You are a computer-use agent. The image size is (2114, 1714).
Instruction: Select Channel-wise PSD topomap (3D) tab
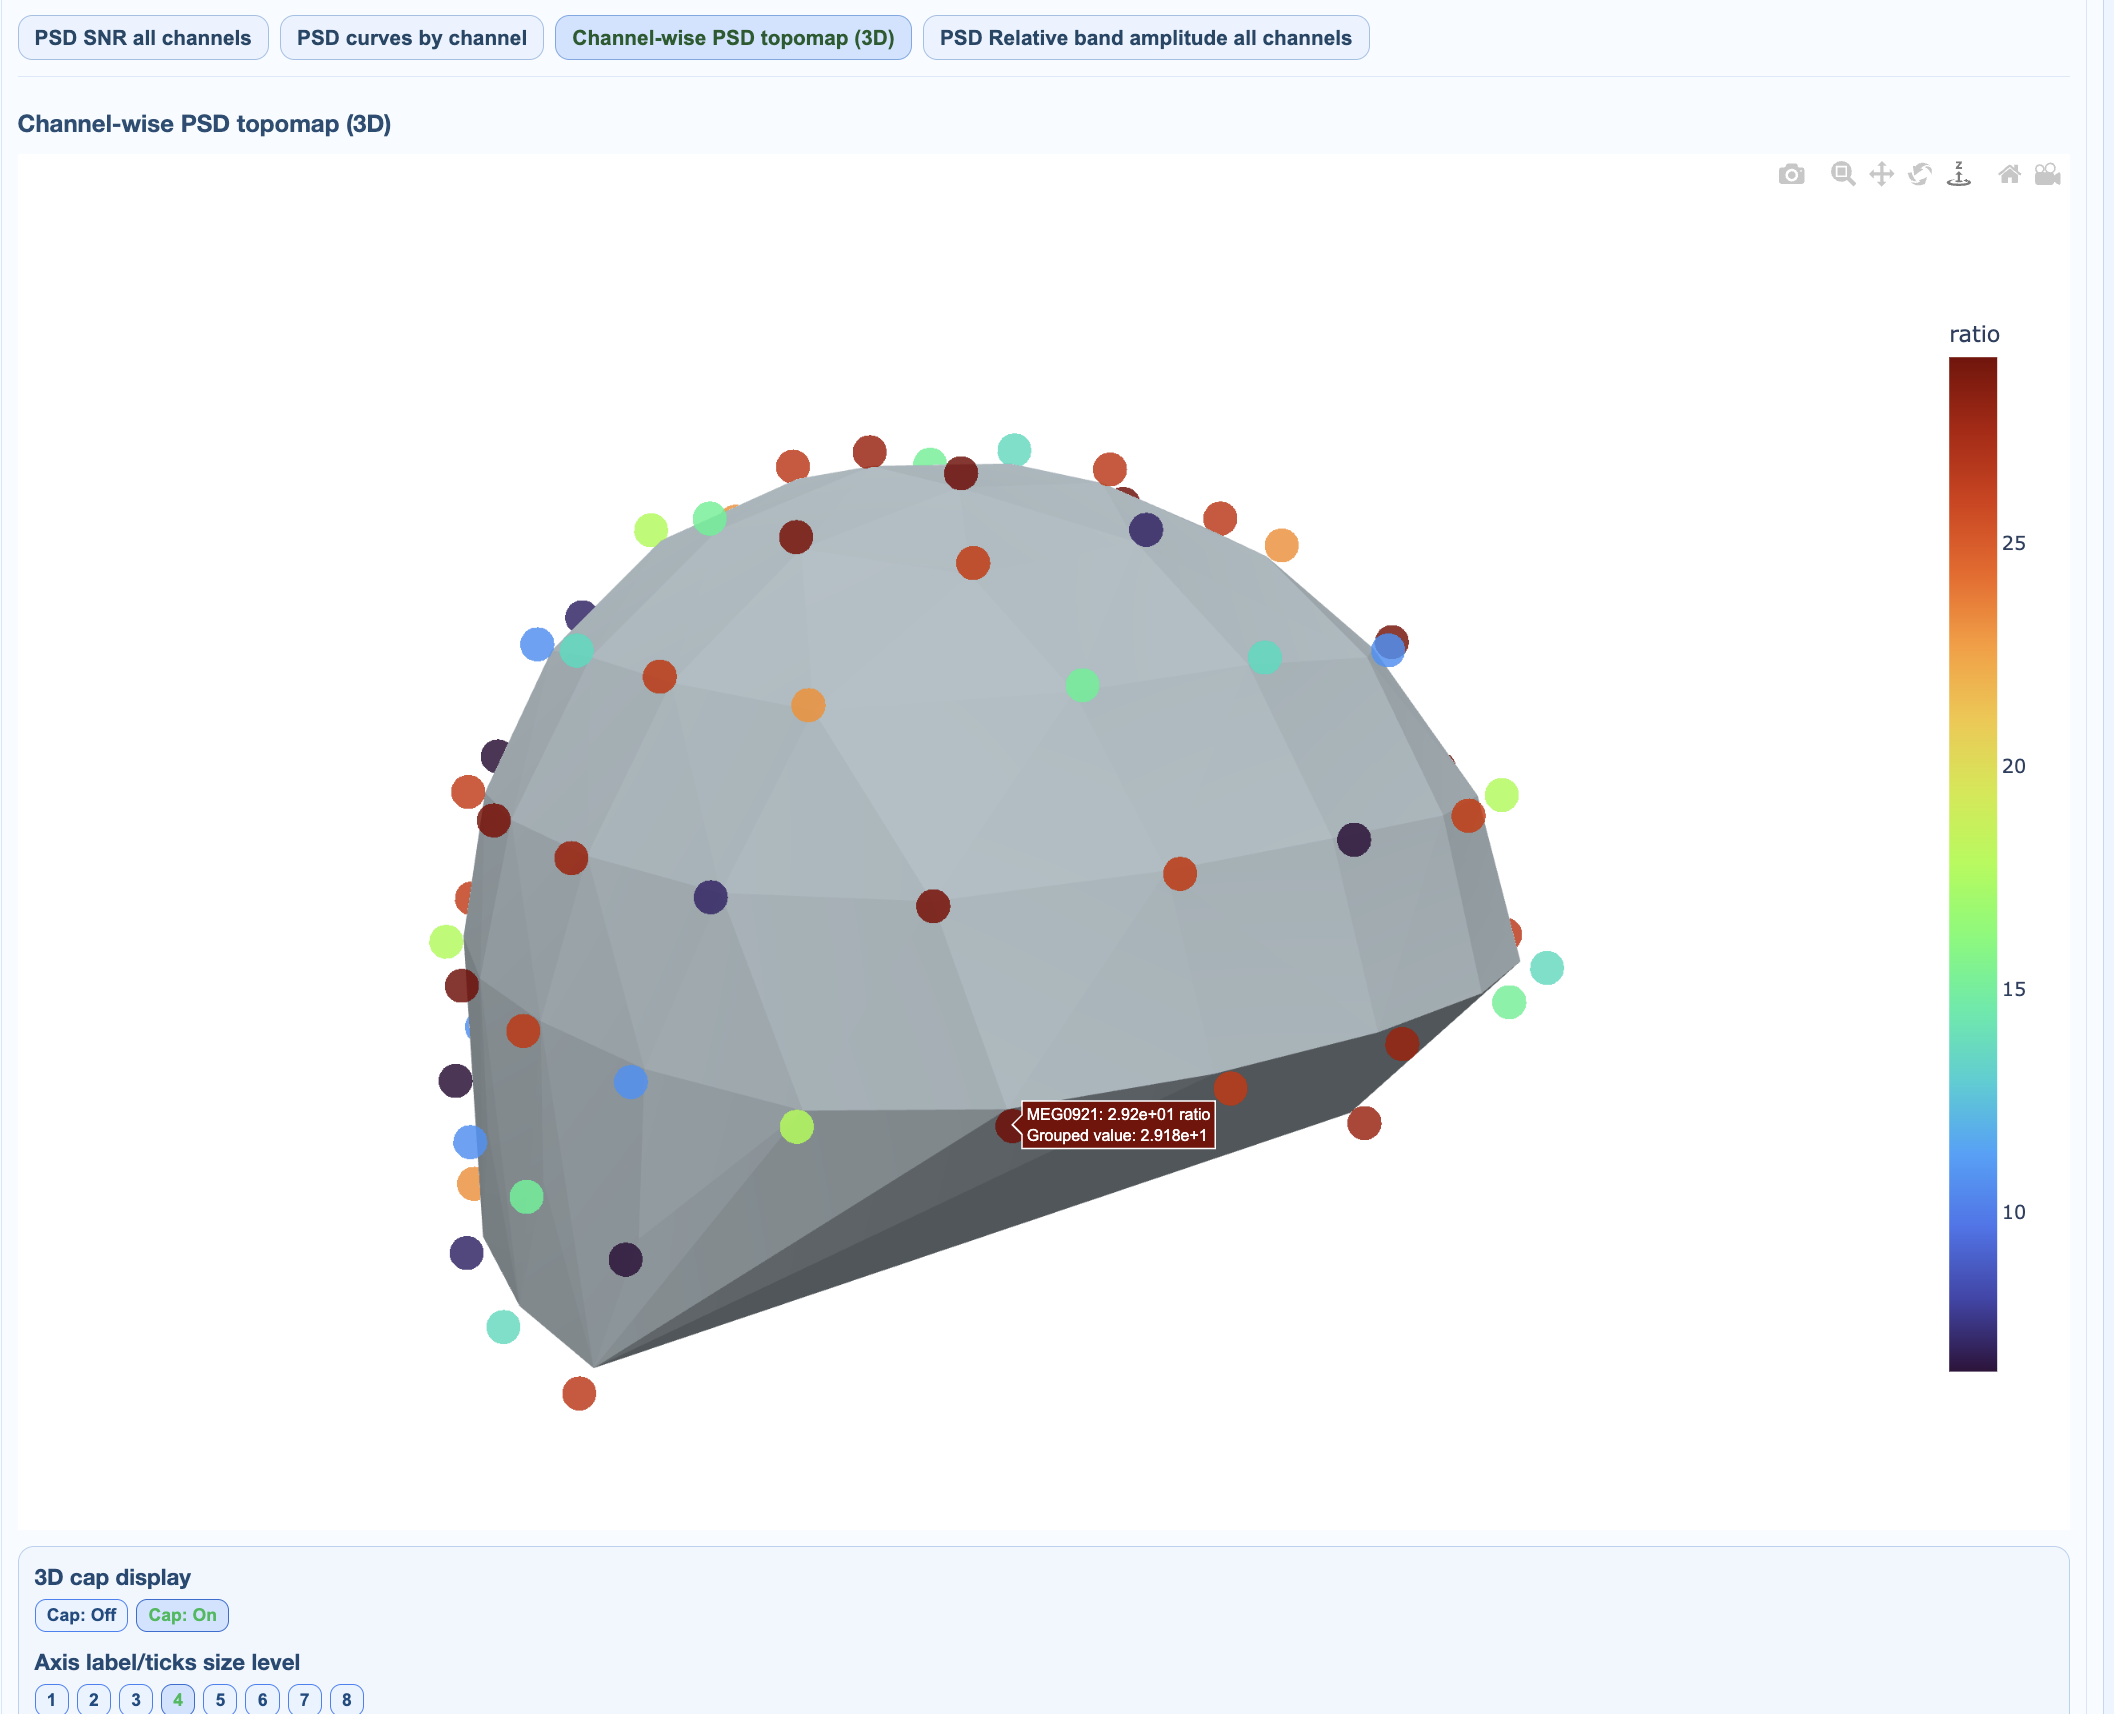point(732,38)
